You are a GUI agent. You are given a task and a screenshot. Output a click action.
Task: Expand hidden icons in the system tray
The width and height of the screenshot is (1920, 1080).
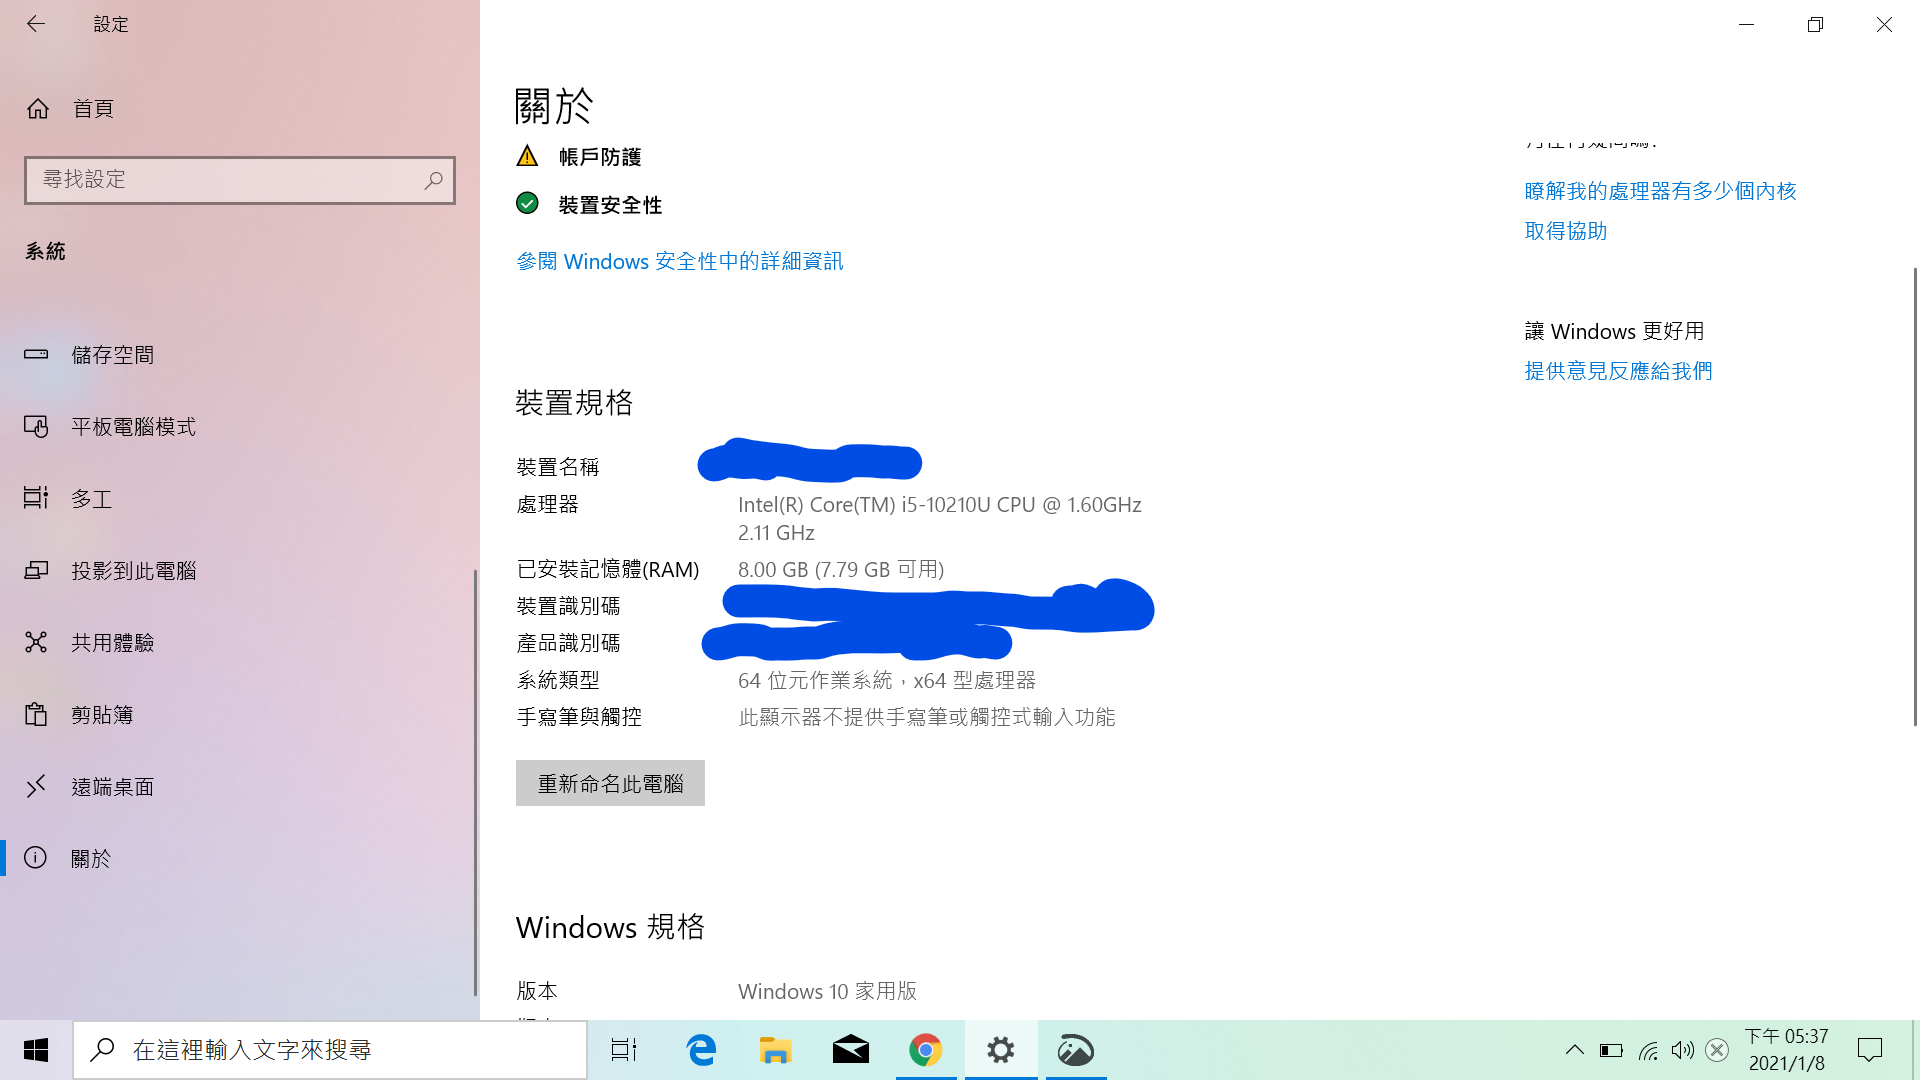tap(1575, 1050)
